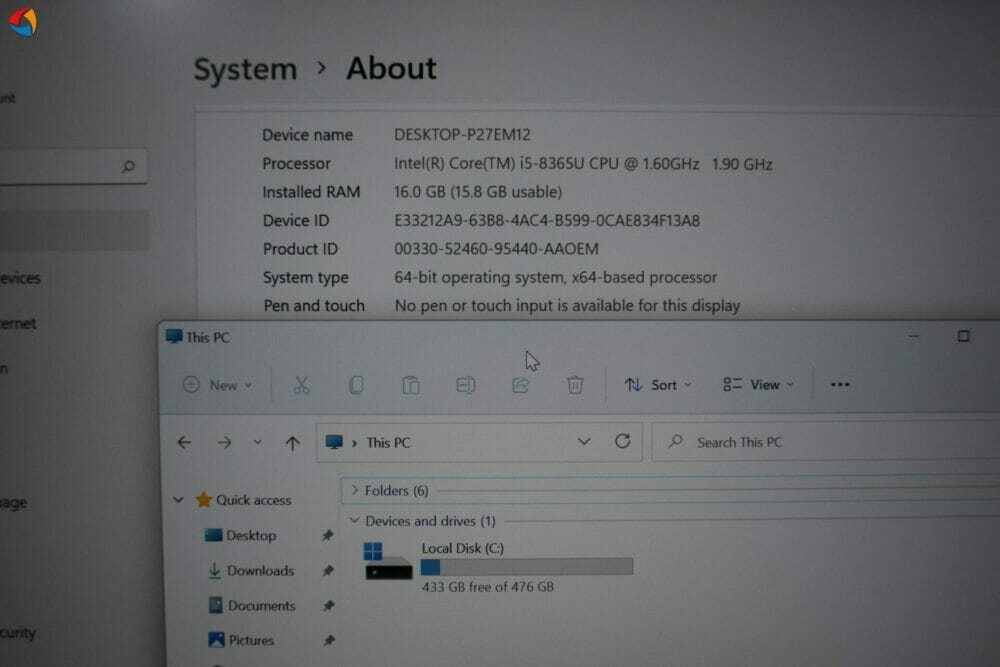The height and width of the screenshot is (667, 1000).
Task: Go forward with the right arrow button
Action: [x=224, y=443]
